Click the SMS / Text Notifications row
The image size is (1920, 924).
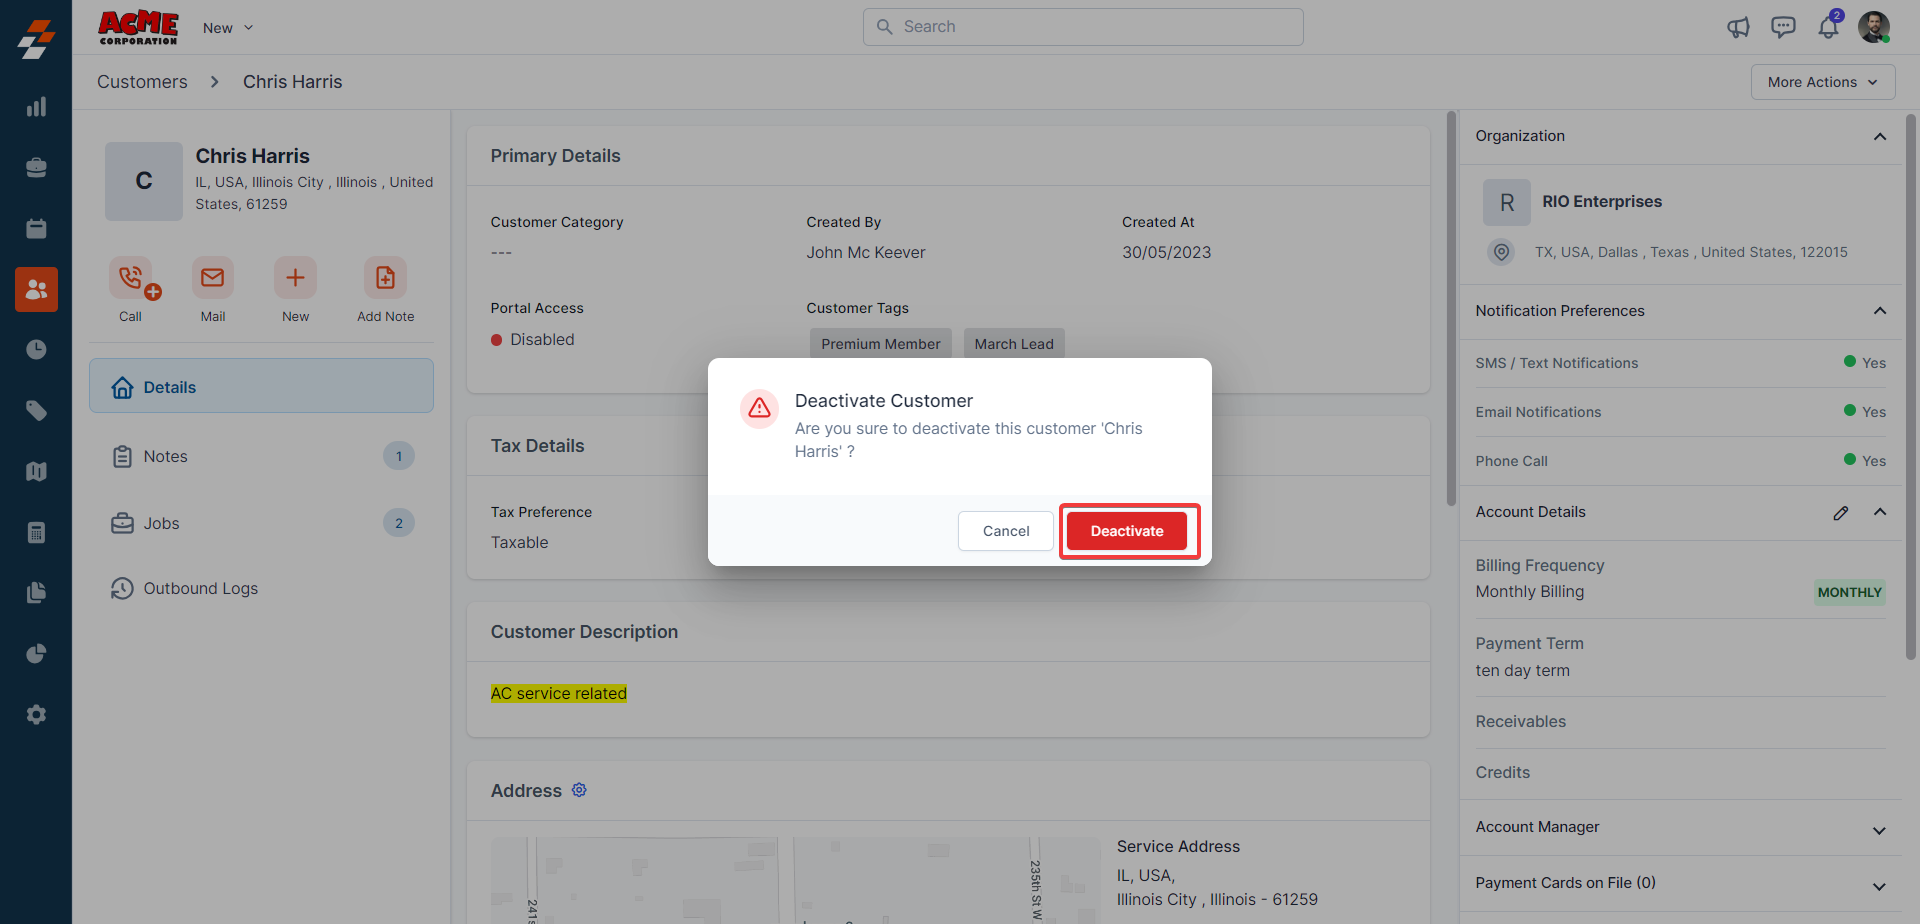(1681, 363)
